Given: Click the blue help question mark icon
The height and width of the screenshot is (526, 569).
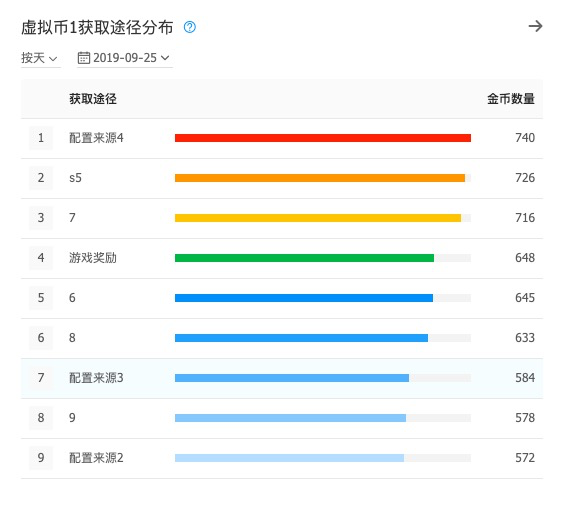Looking at the screenshot, I should 189,27.
